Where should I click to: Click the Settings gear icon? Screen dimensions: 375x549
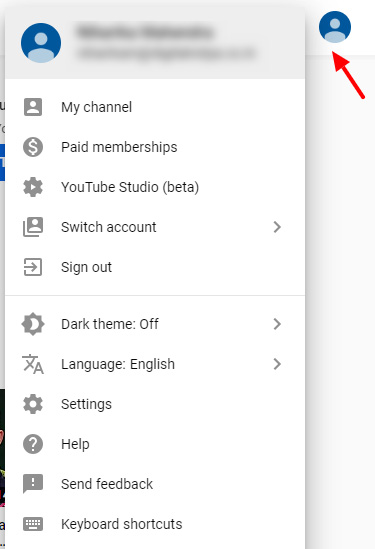(x=33, y=404)
